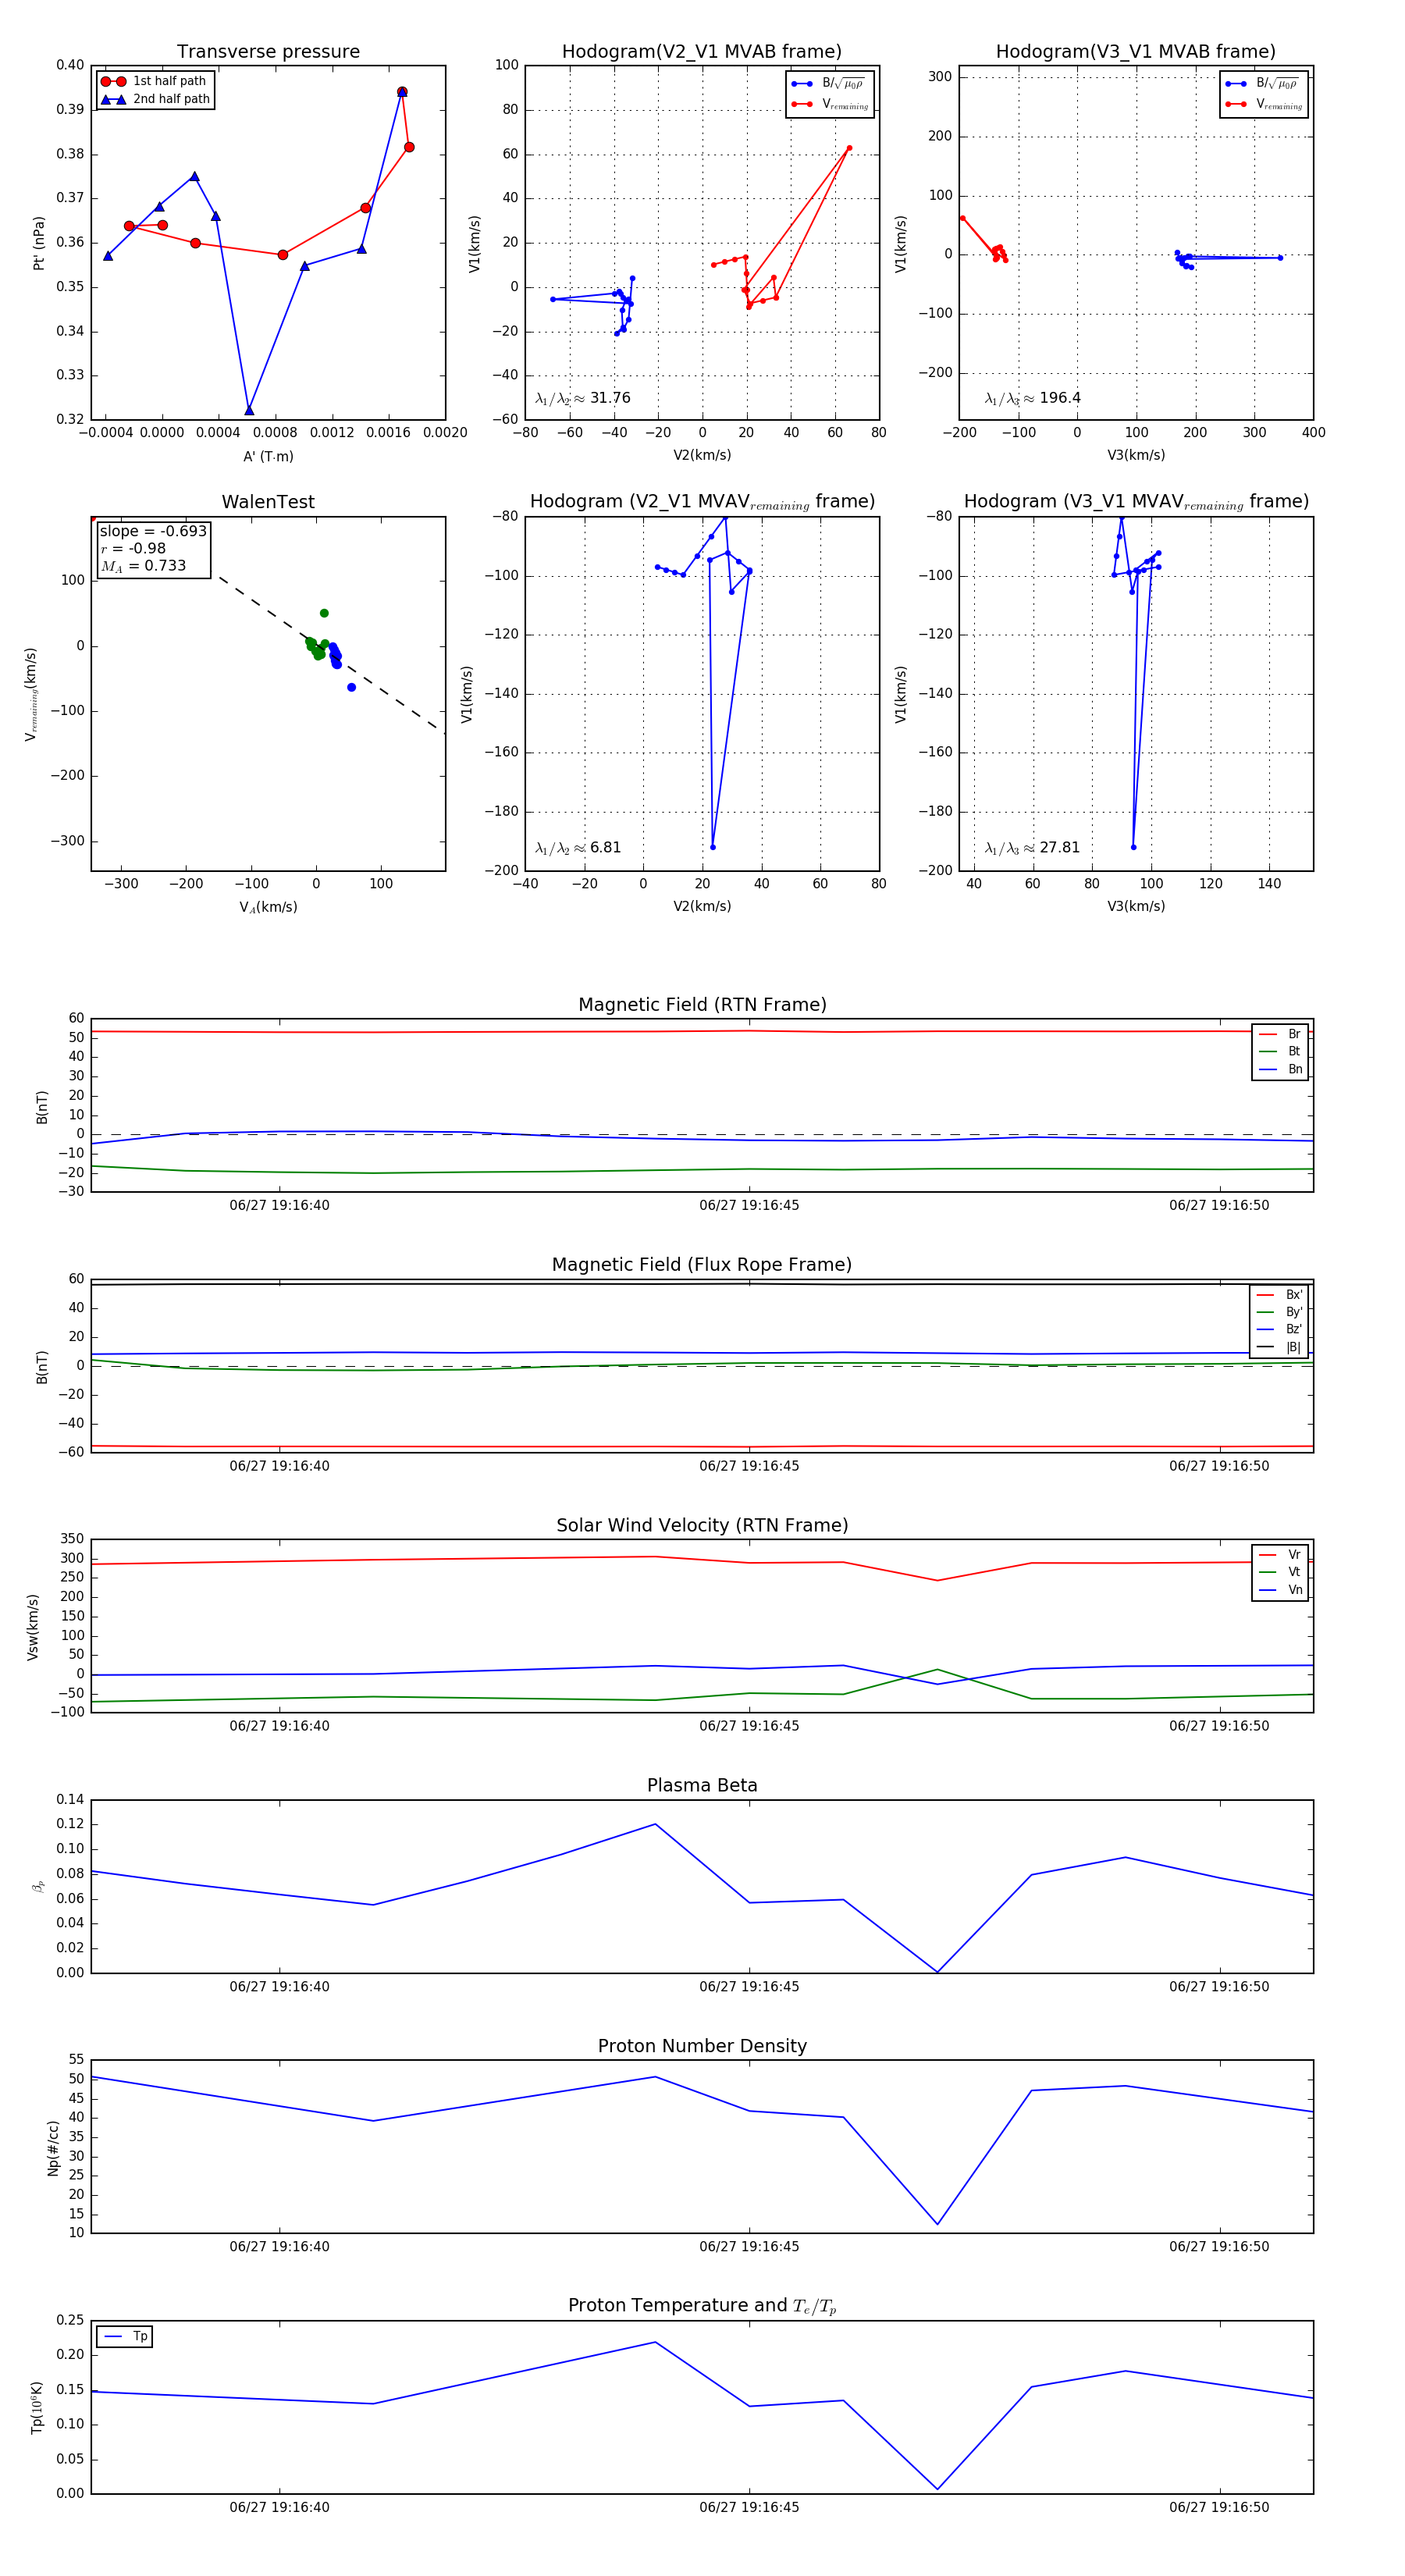Click the blue triangle marker for 2nd half path
This screenshot has width=1405, height=2576.
(x=113, y=99)
